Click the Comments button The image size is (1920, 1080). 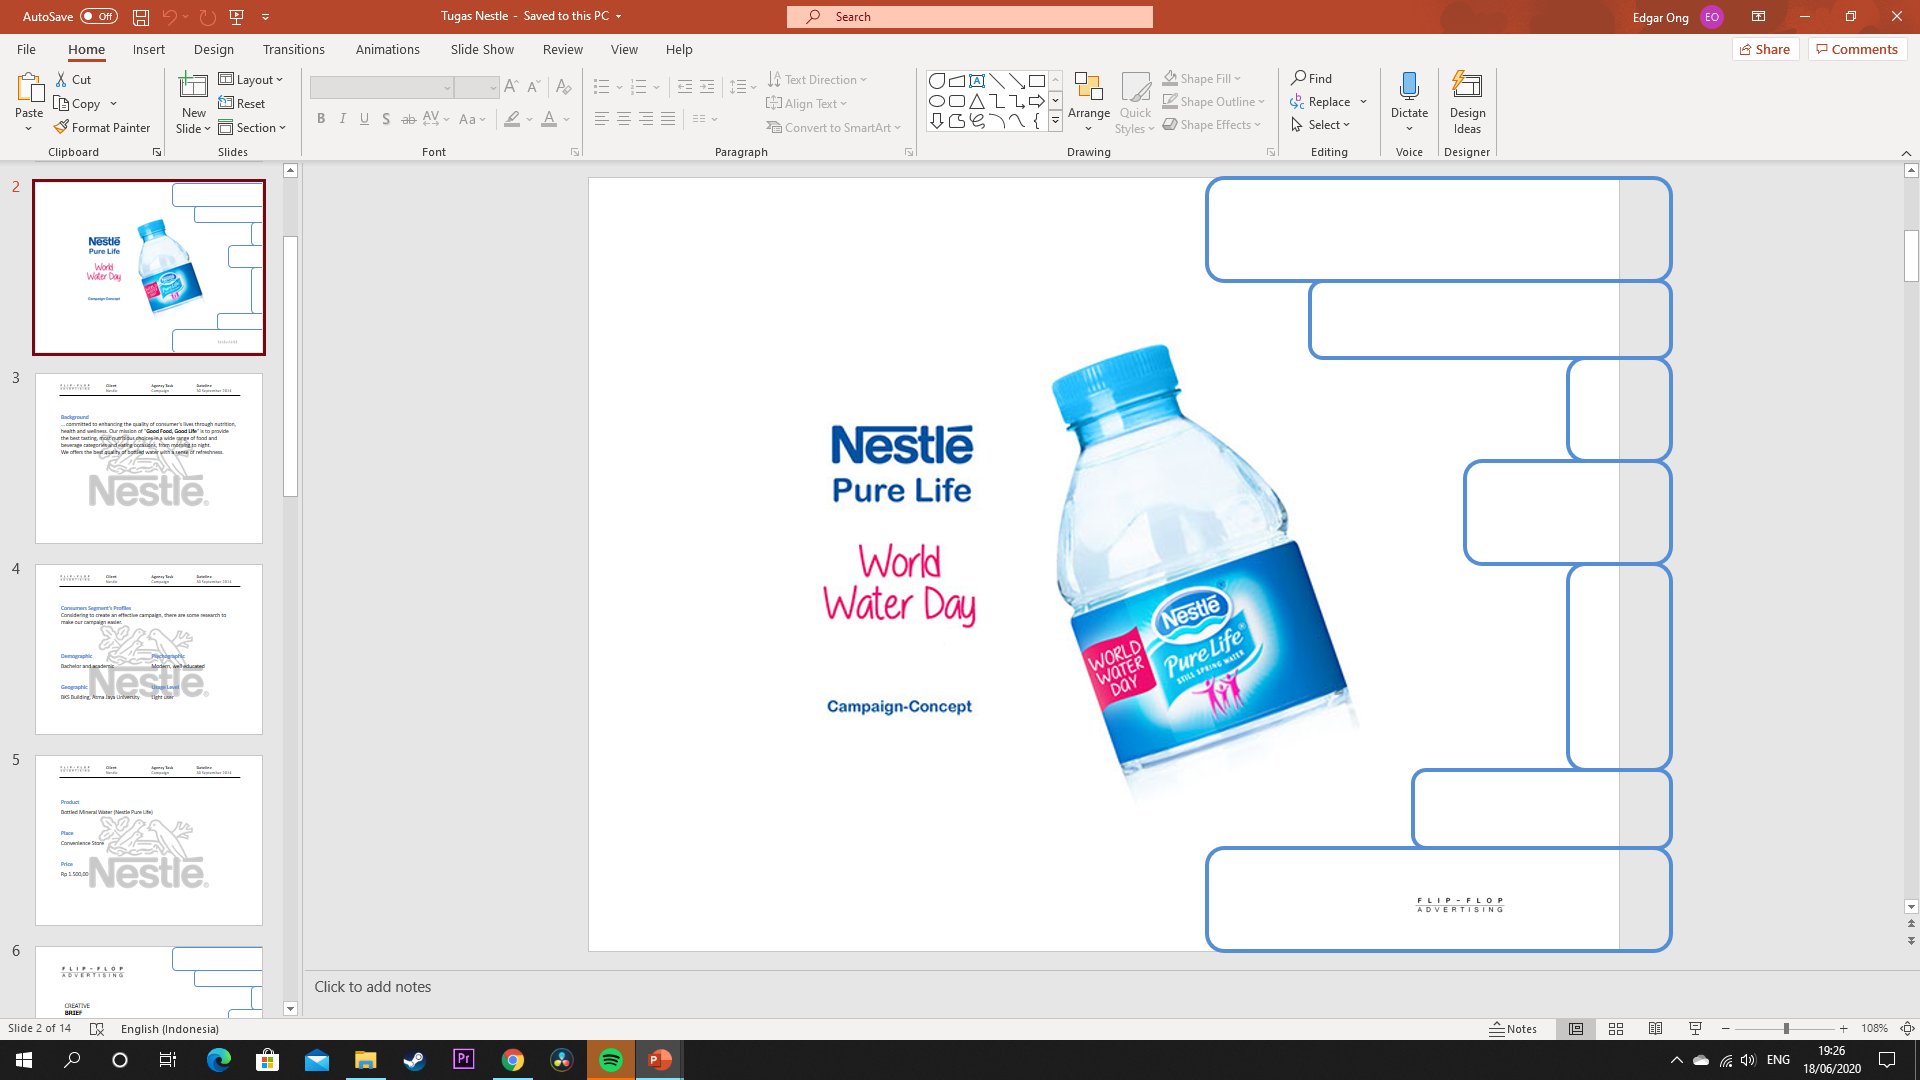[x=1857, y=49]
